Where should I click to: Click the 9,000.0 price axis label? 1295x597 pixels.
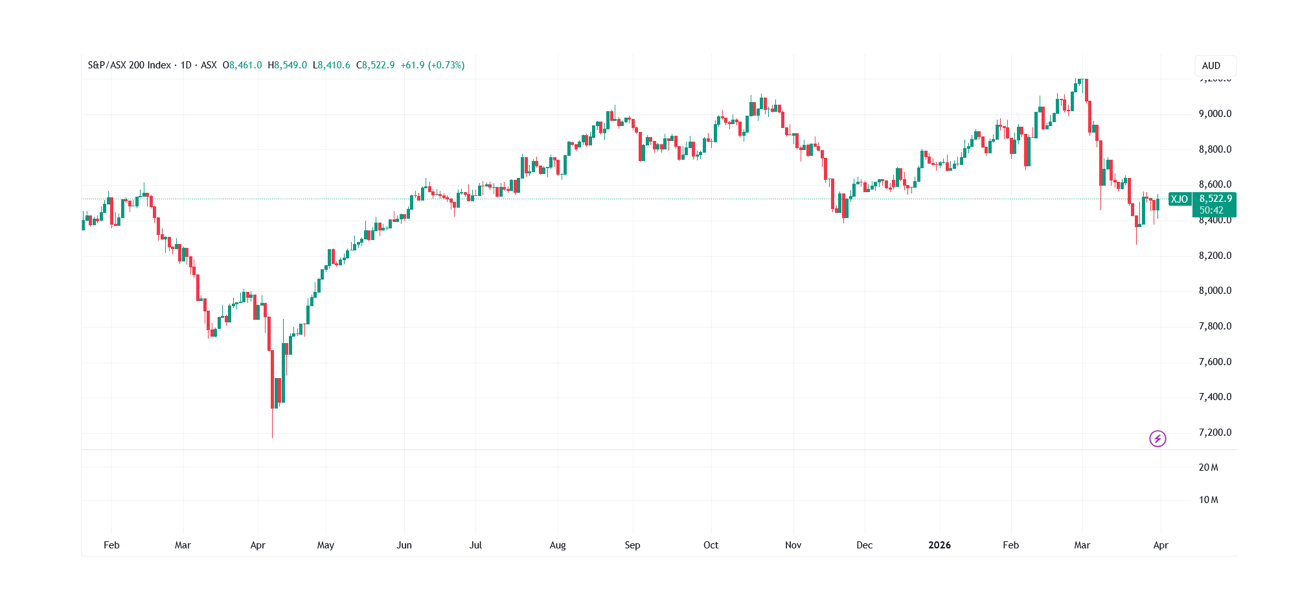click(x=1215, y=114)
